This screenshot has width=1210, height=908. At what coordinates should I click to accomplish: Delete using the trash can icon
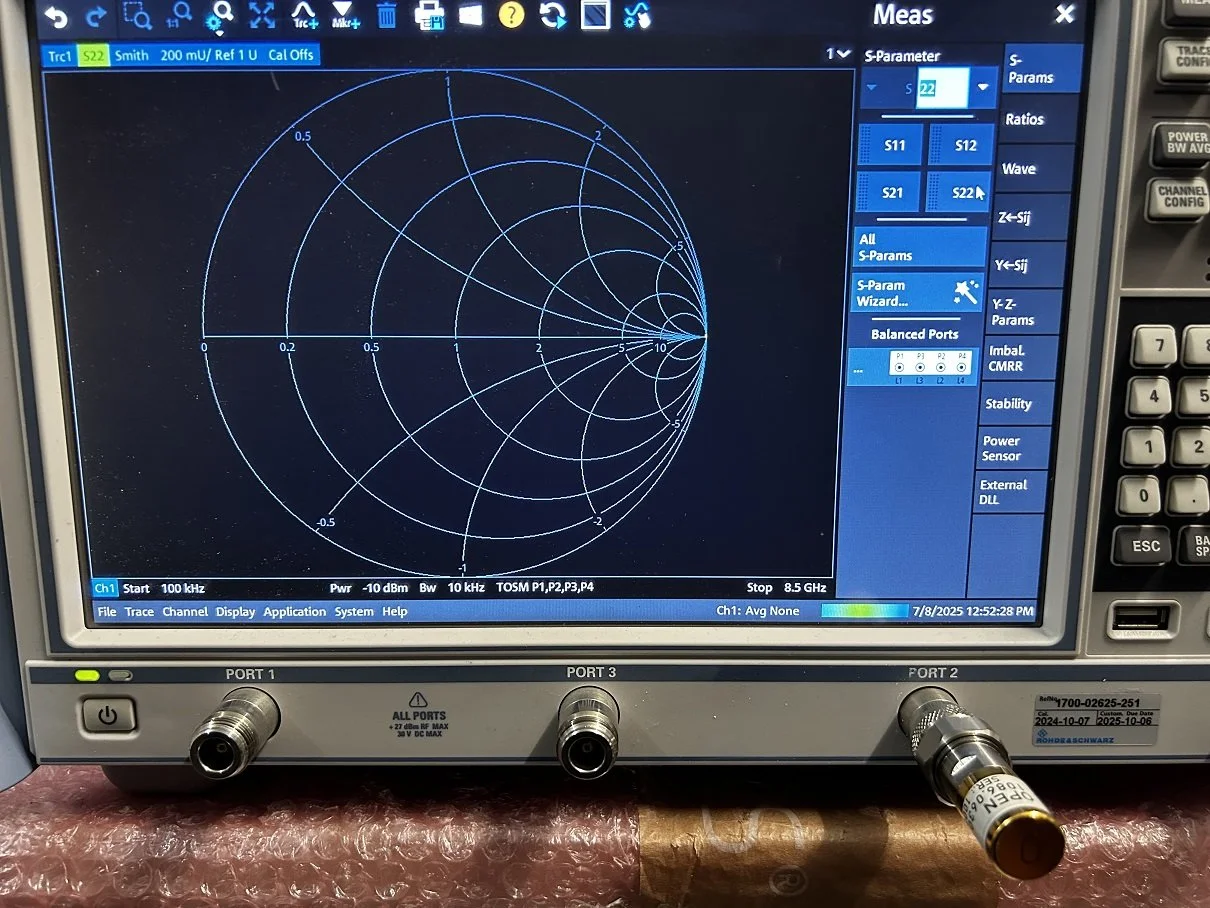387,16
